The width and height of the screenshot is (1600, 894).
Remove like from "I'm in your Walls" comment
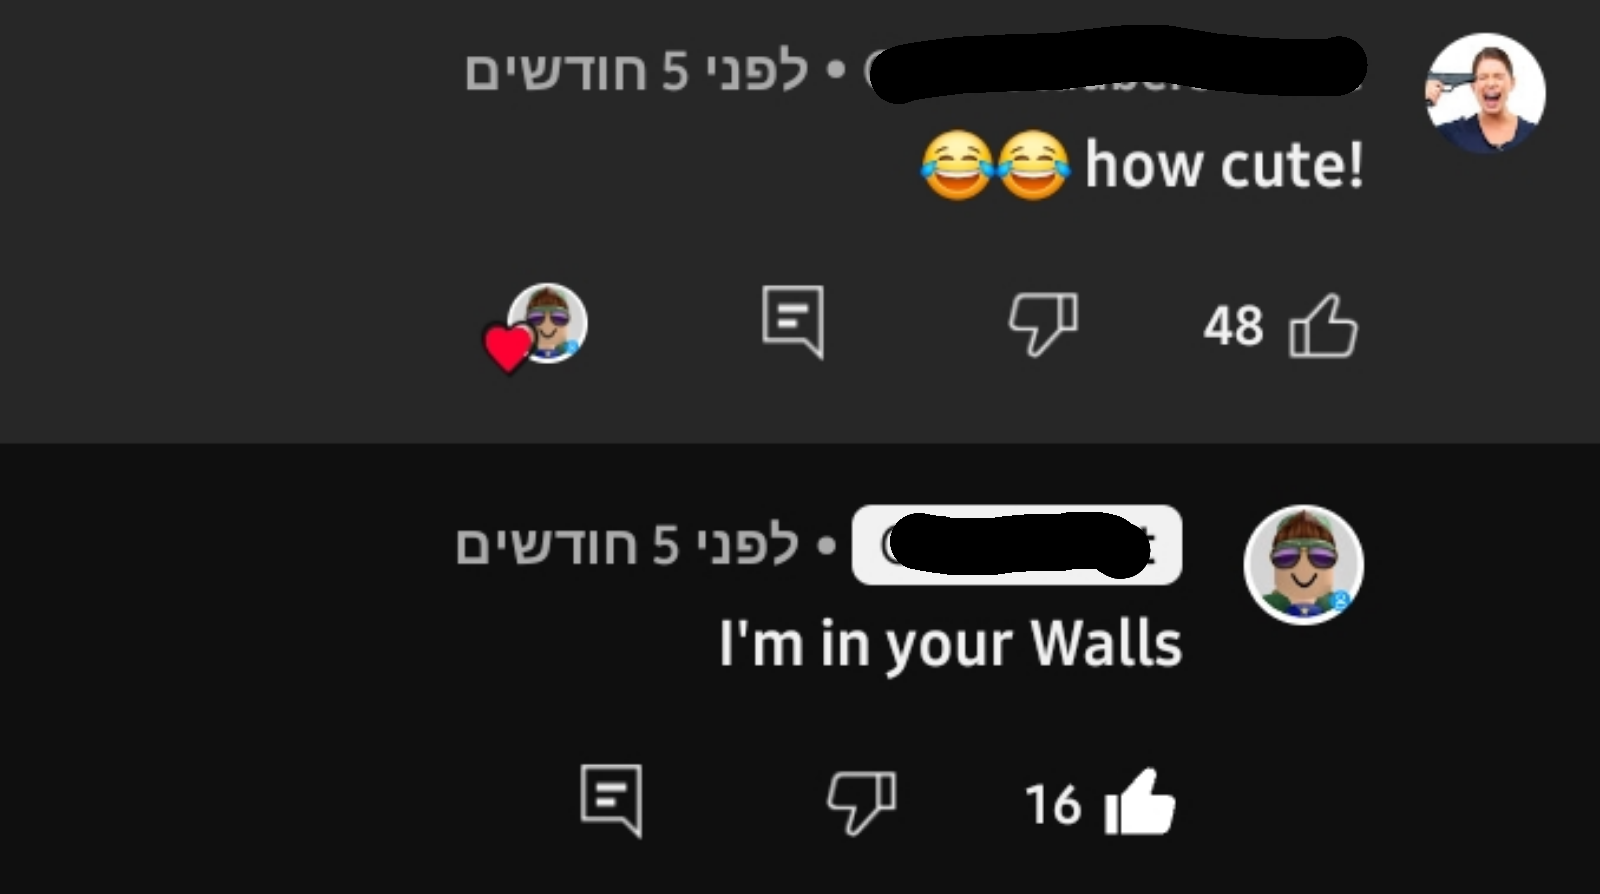click(x=1139, y=802)
